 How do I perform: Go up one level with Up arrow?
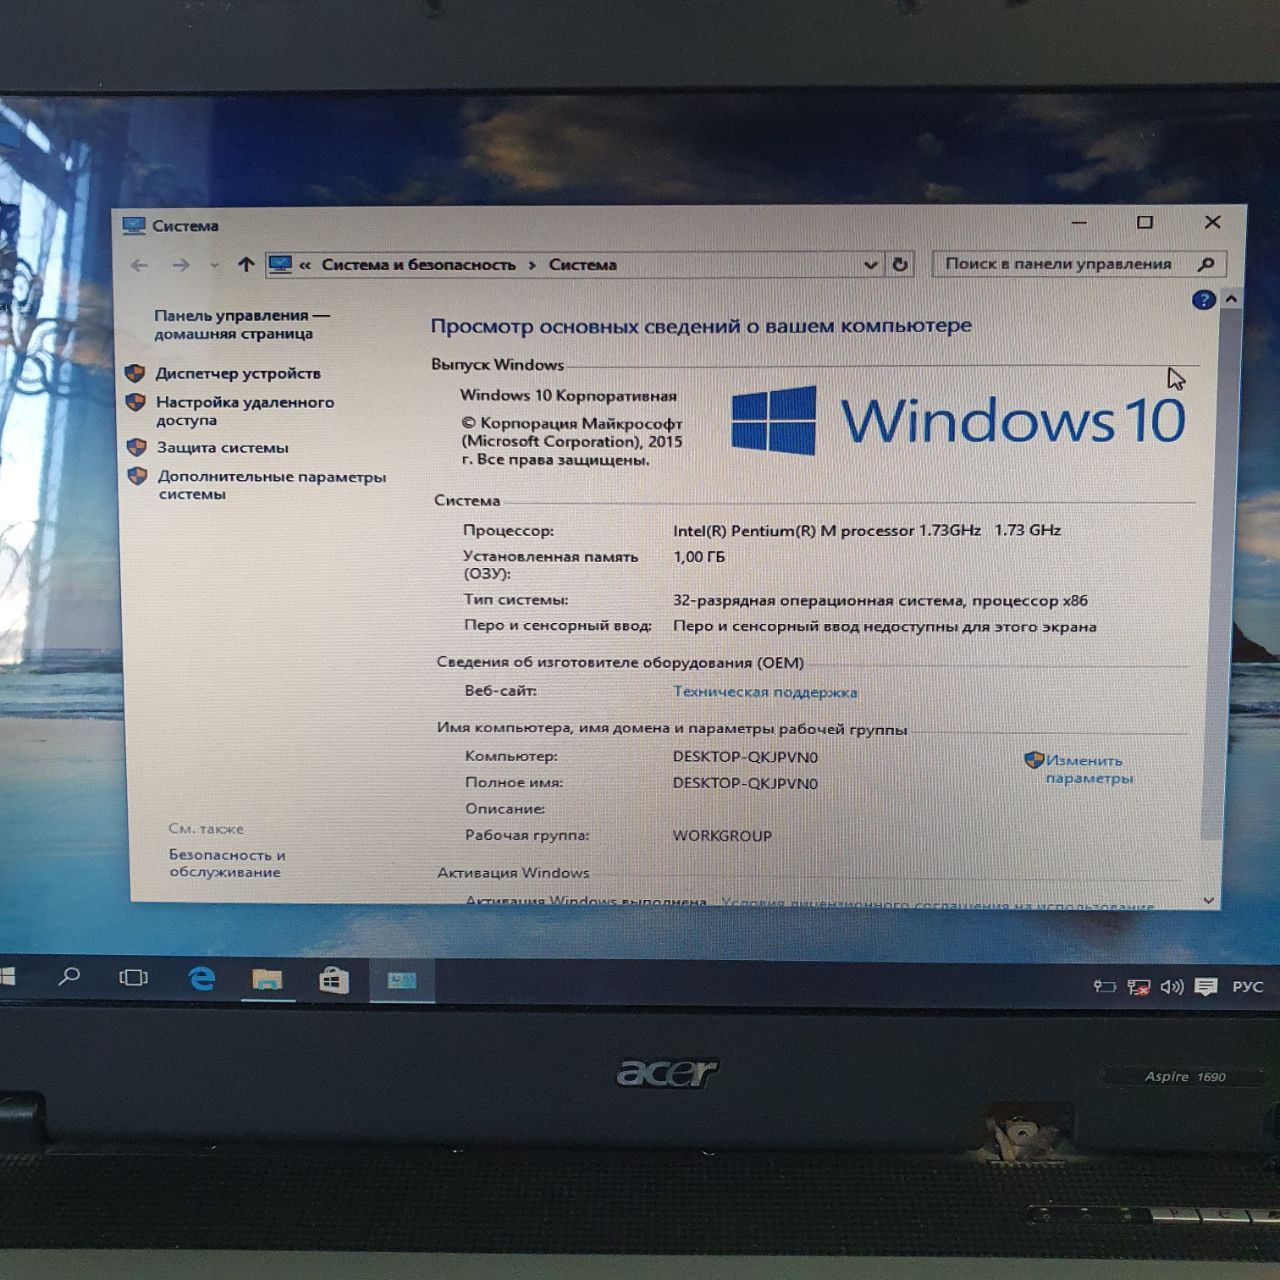click(x=246, y=264)
